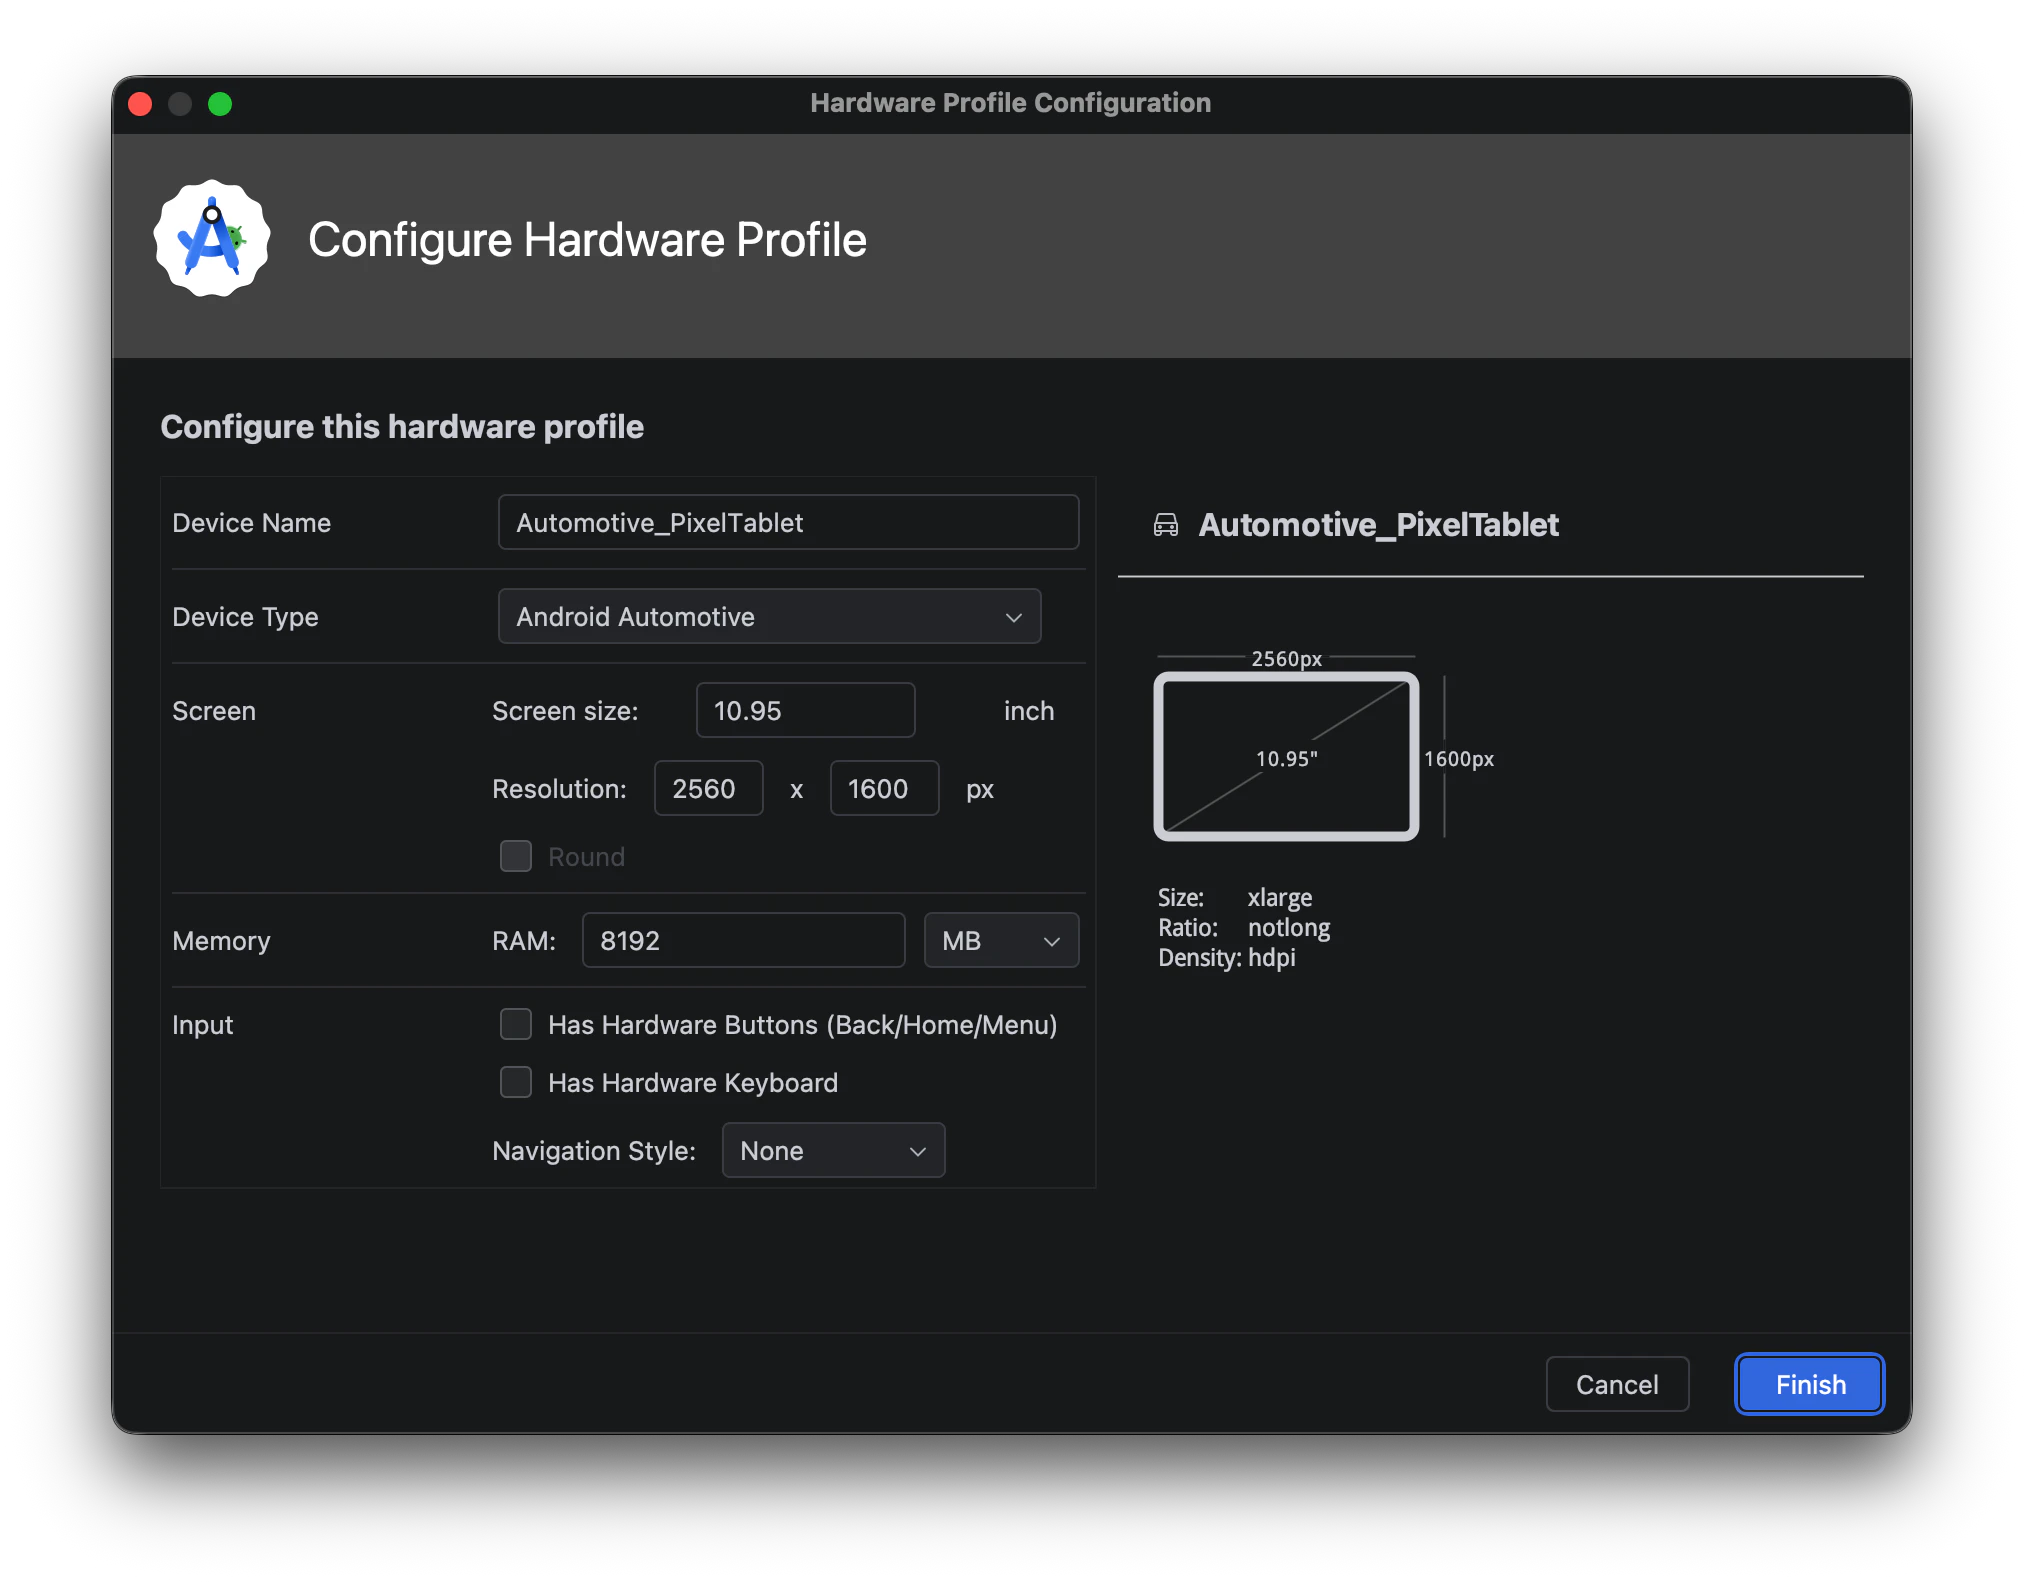Click the Finish button
This screenshot has width=2024, height=1582.
(x=1810, y=1384)
